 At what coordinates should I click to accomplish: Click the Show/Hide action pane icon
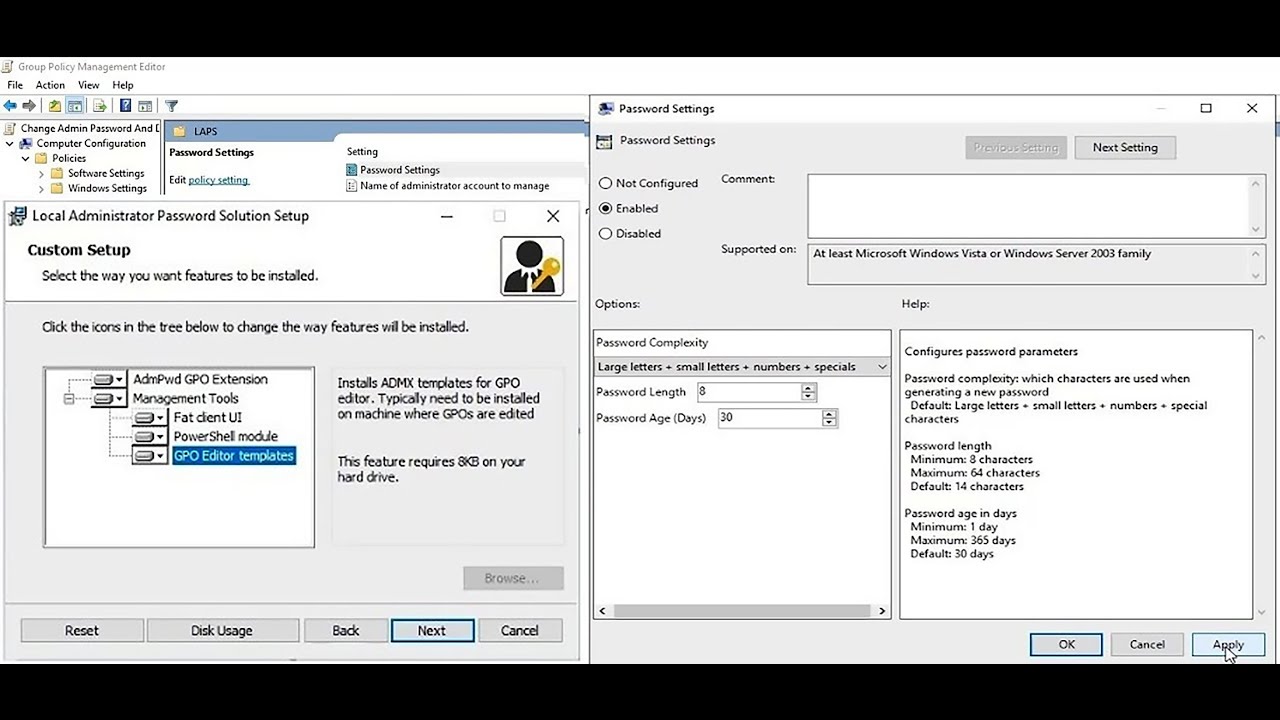click(145, 106)
